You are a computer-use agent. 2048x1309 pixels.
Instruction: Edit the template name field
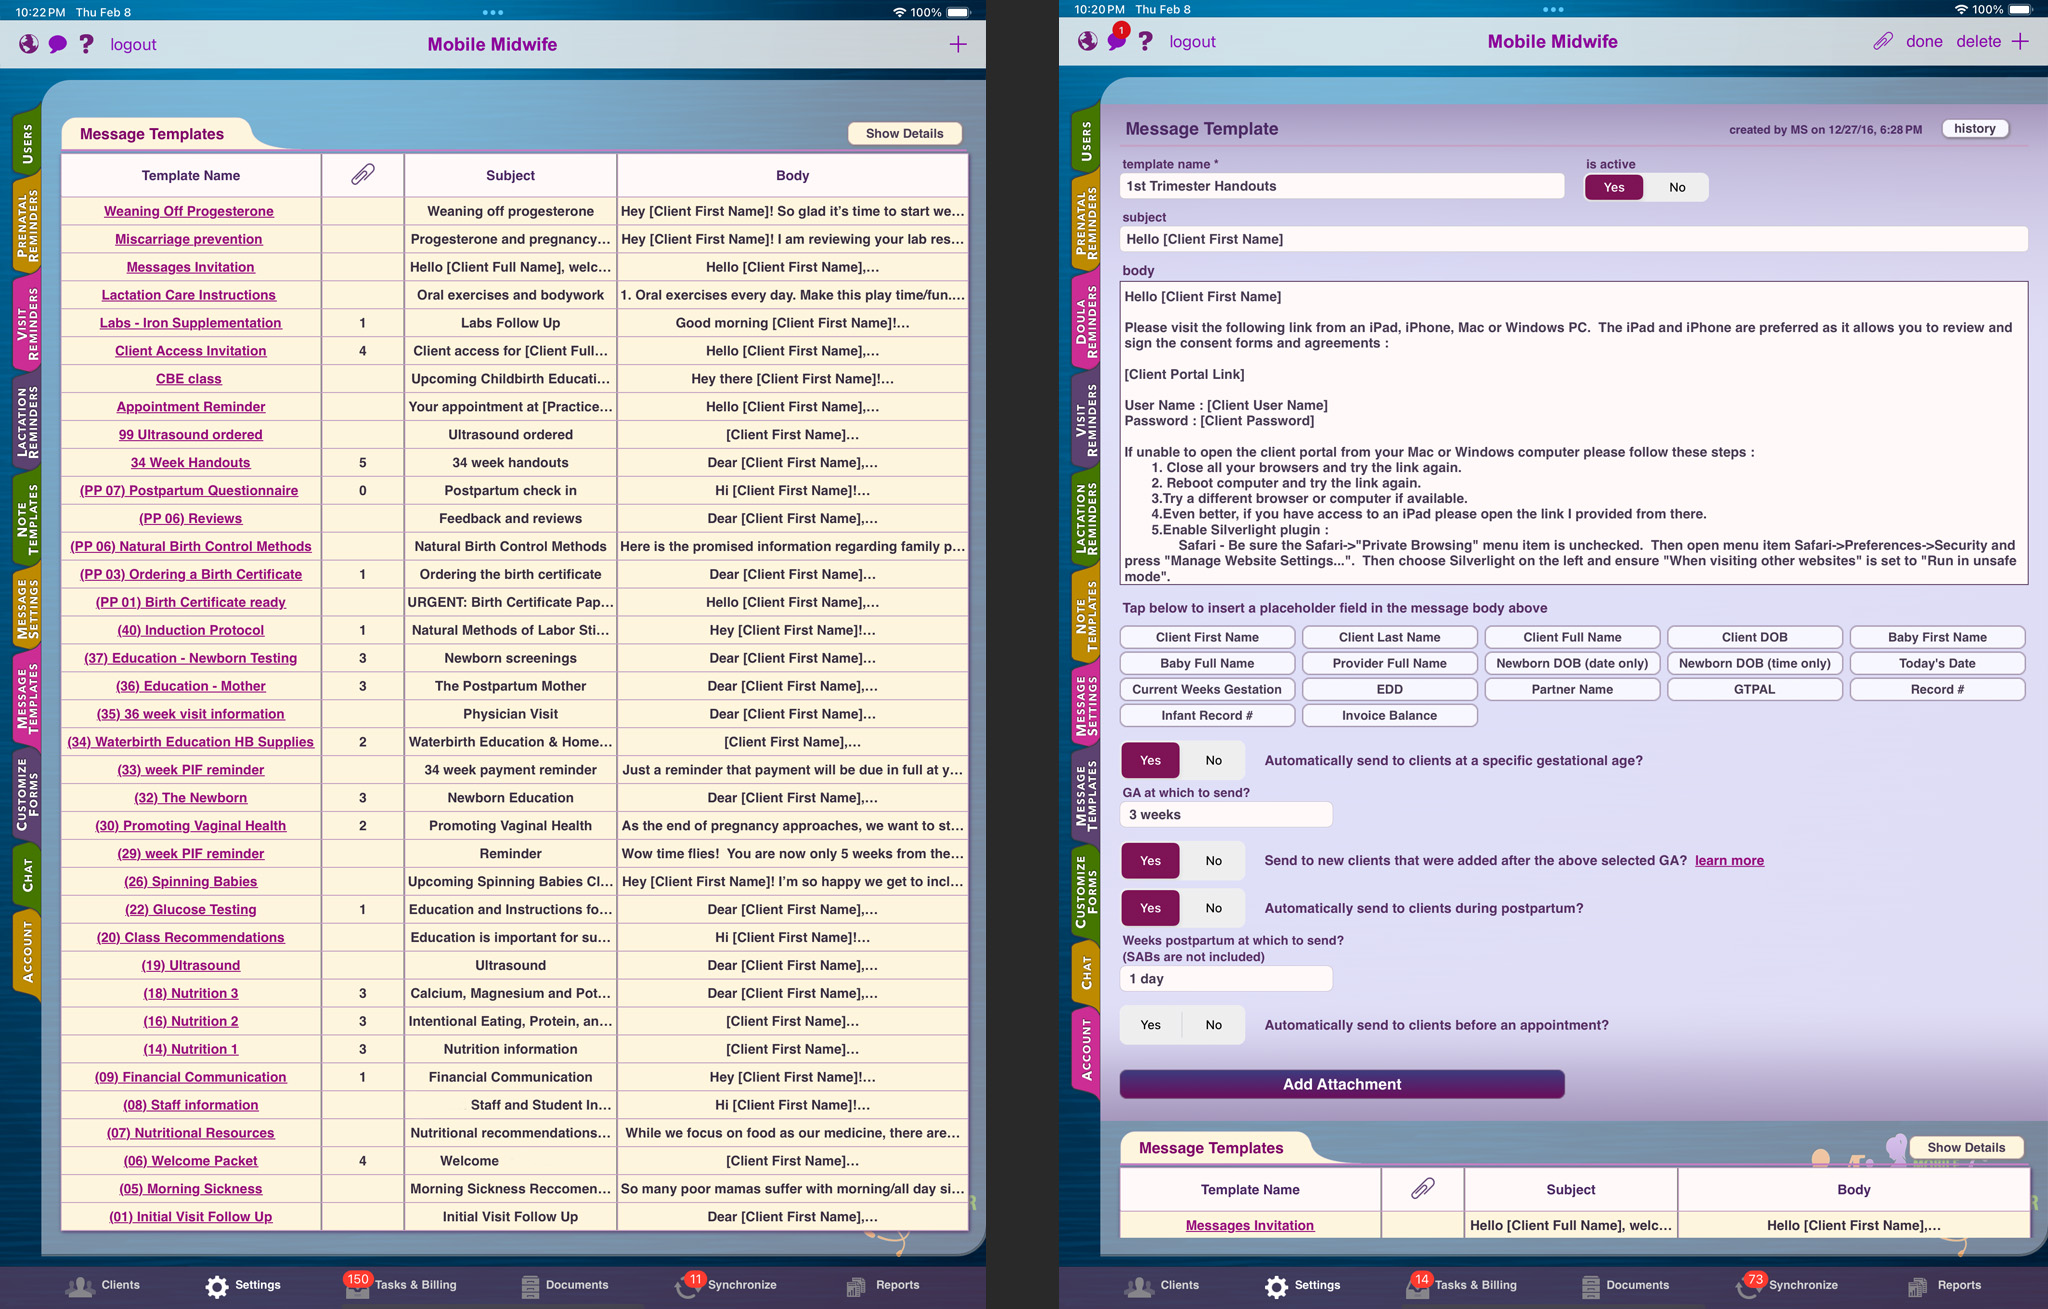pyautogui.click(x=1342, y=186)
